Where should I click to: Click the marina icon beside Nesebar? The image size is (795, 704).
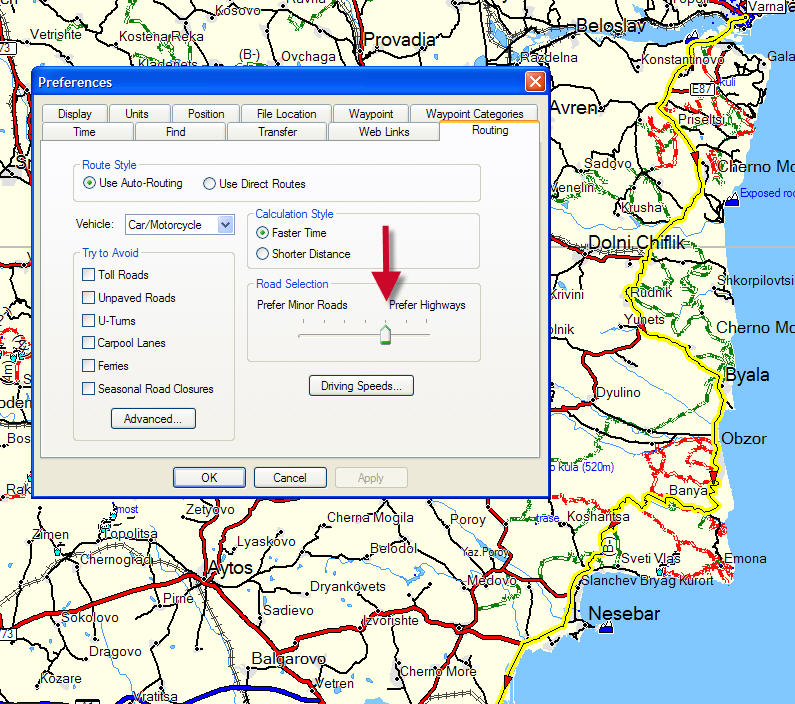click(606, 627)
